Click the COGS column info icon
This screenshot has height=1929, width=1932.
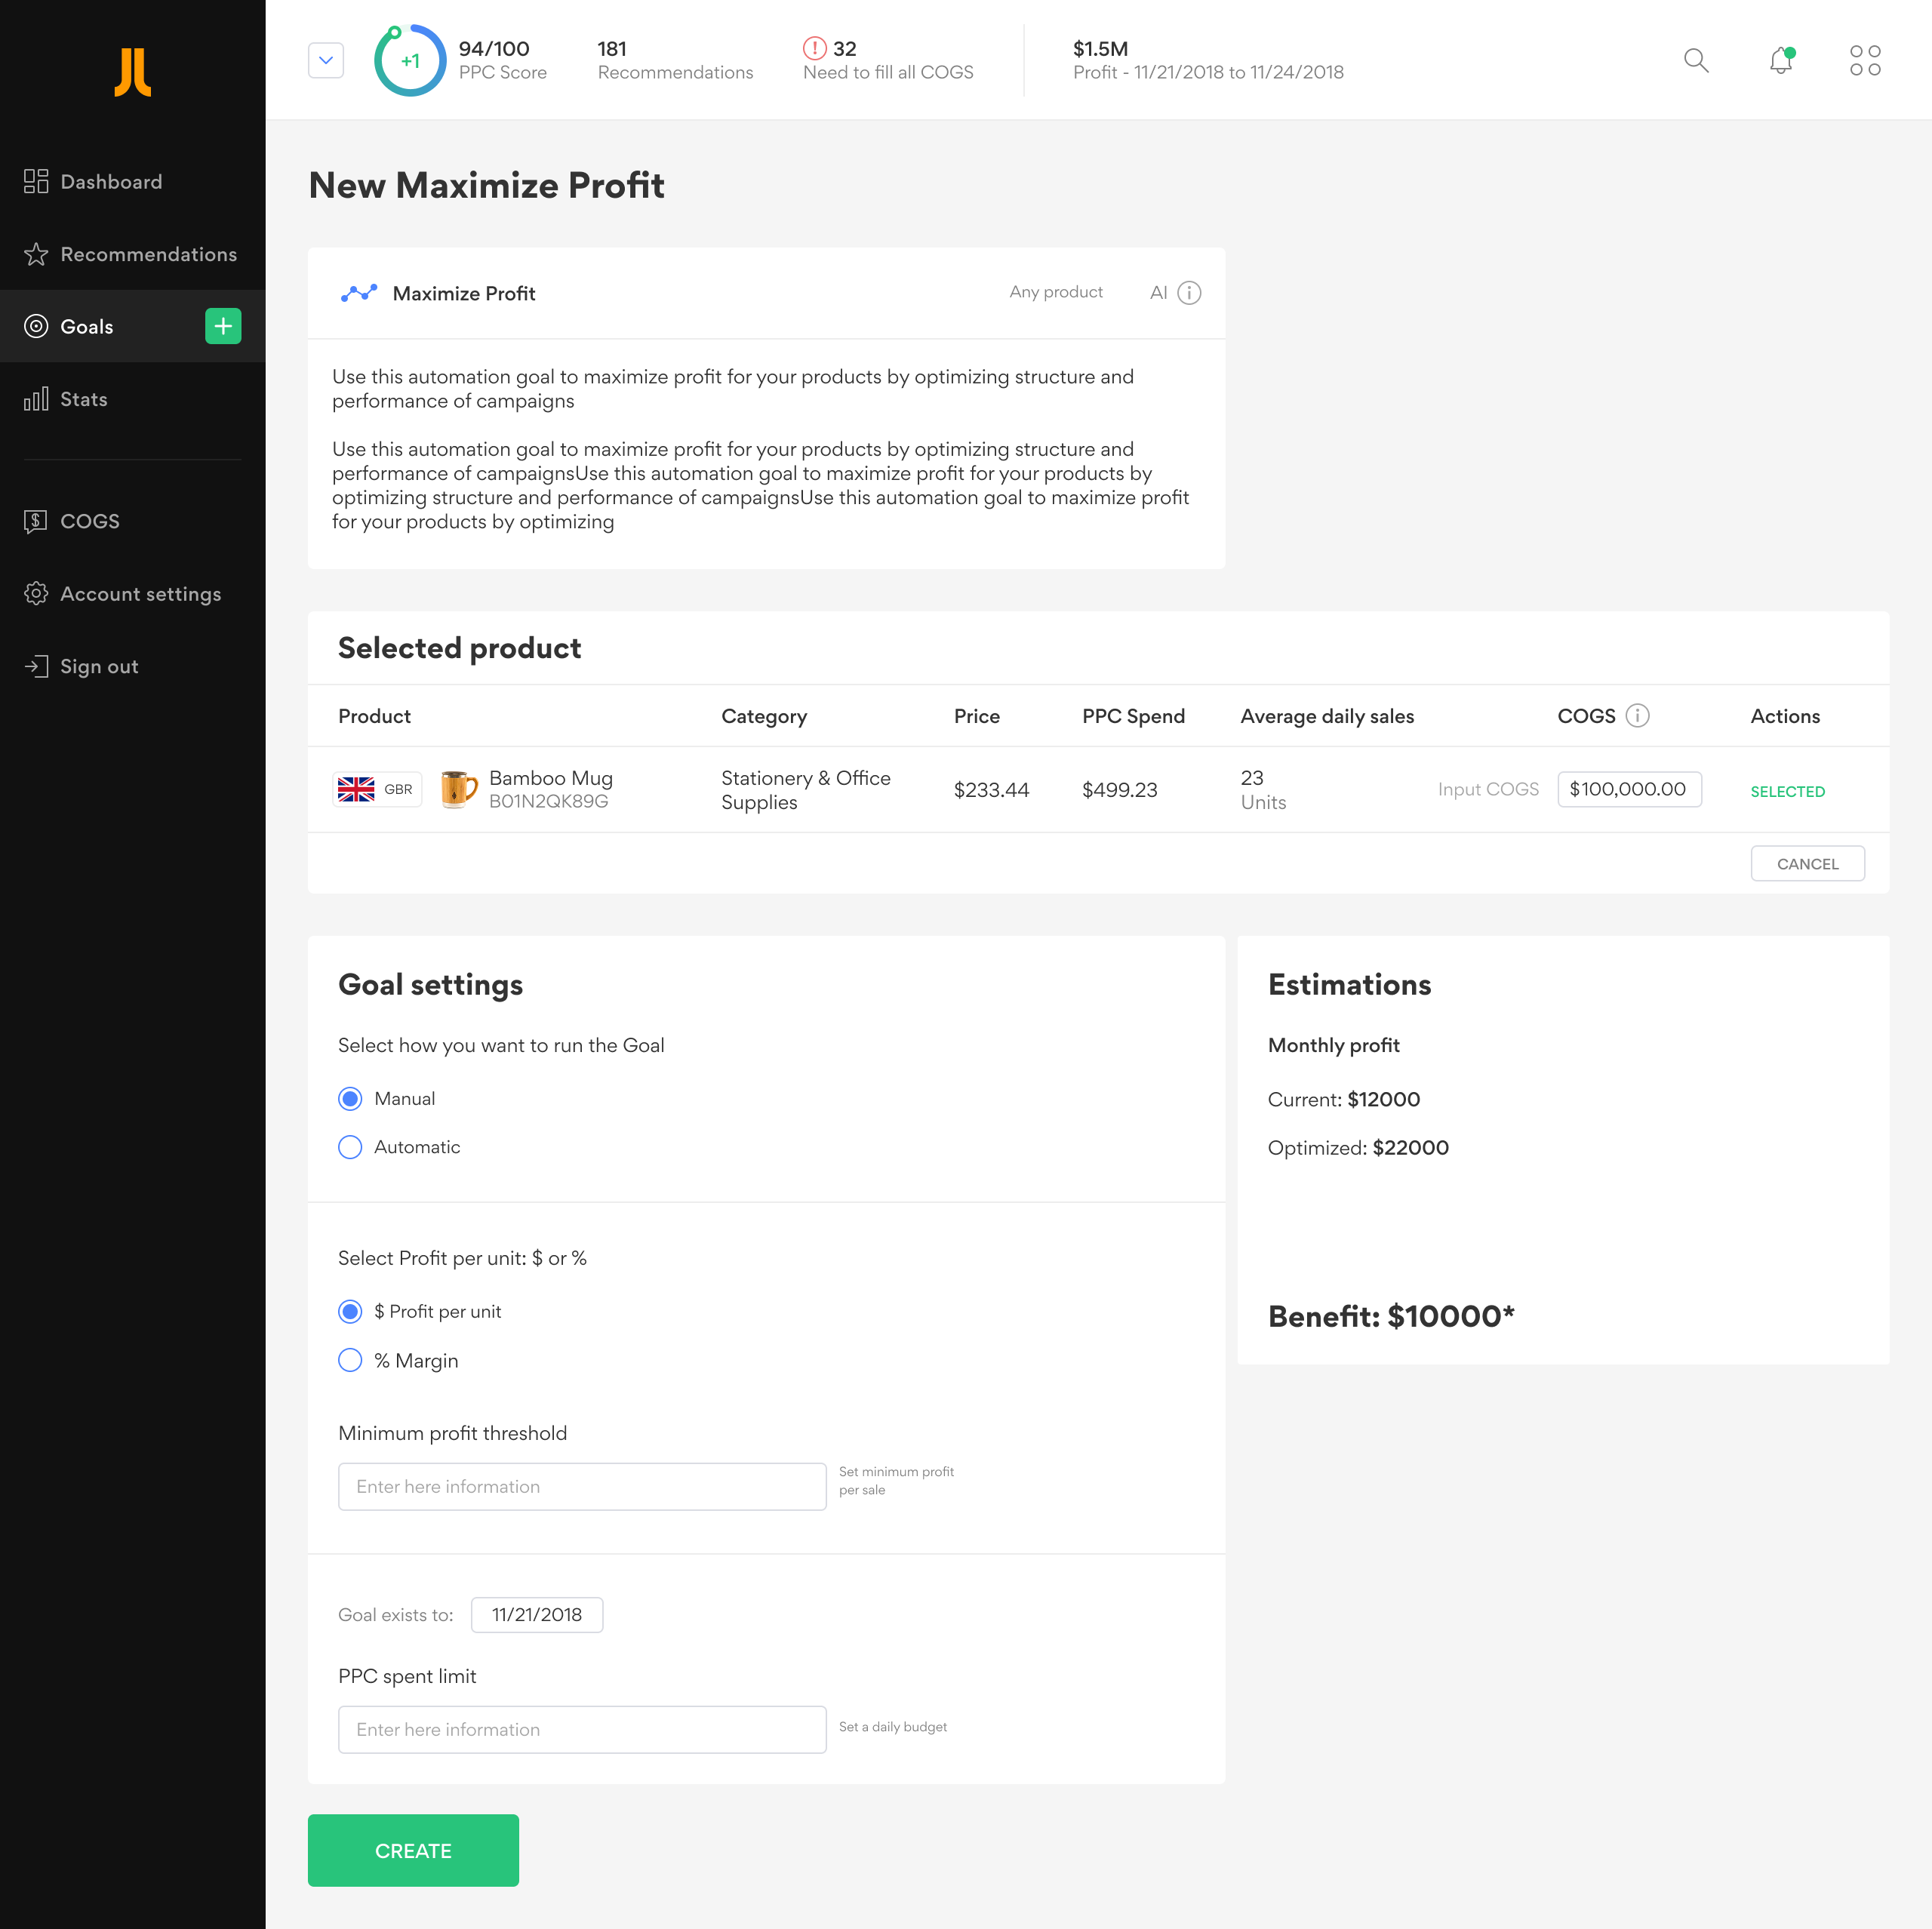click(x=1637, y=715)
